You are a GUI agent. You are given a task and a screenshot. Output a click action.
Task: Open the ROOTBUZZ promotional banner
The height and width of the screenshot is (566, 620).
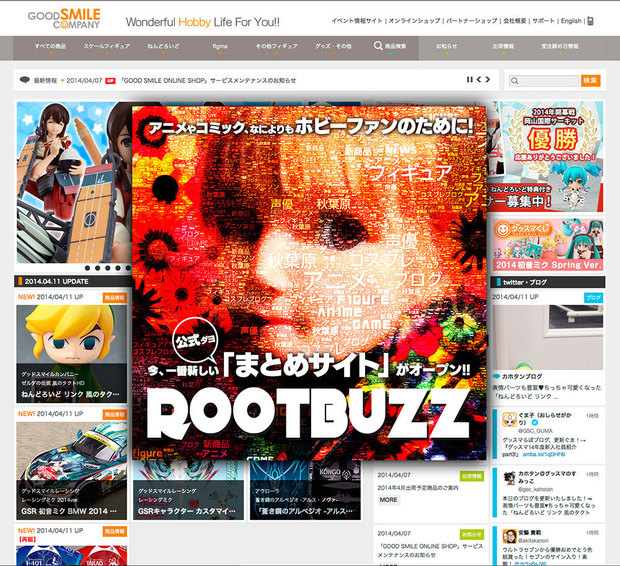coord(308,280)
